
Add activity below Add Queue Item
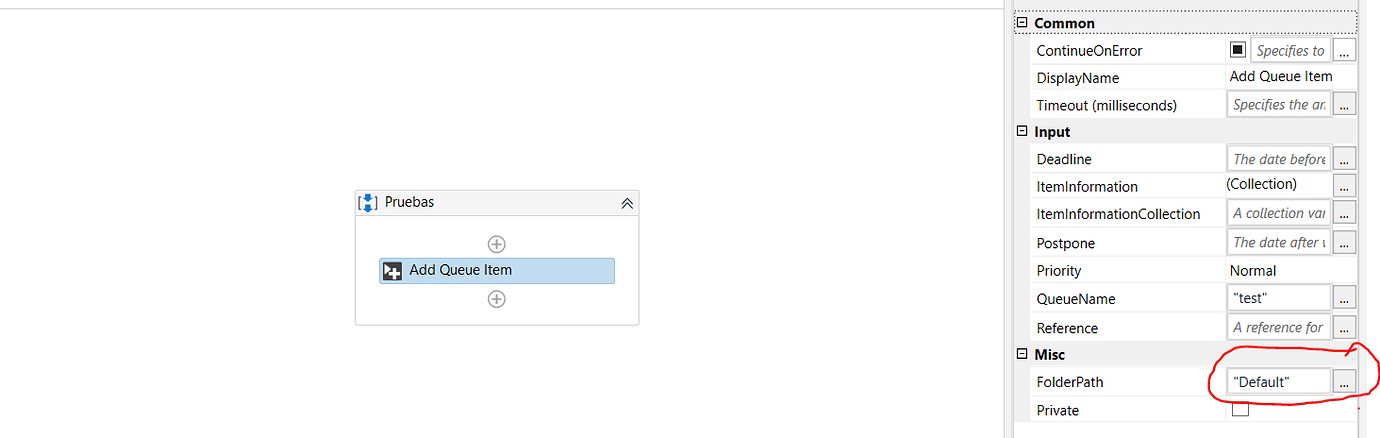click(496, 299)
